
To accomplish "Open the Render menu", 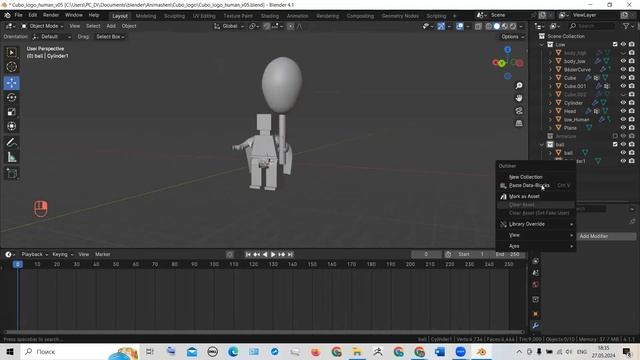I will (x=51, y=15).
